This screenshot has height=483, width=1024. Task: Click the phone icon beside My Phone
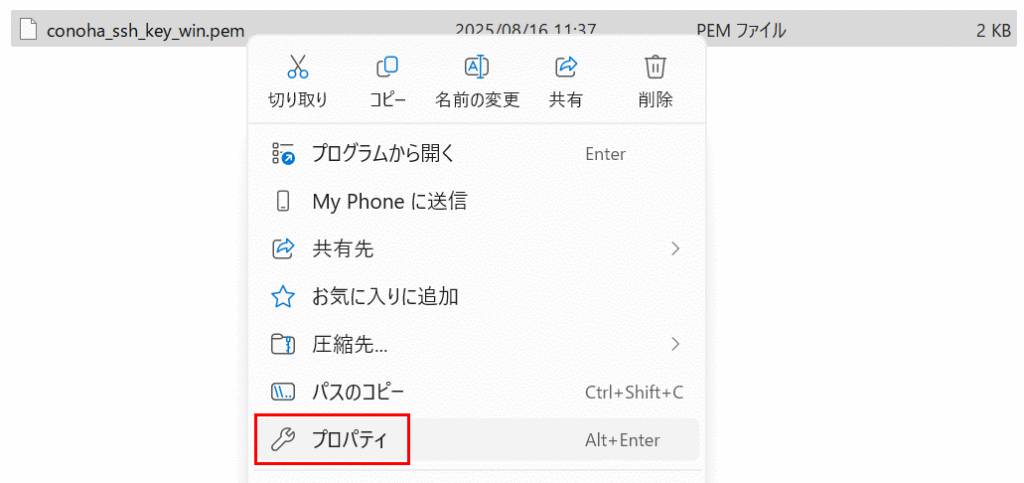pos(283,201)
